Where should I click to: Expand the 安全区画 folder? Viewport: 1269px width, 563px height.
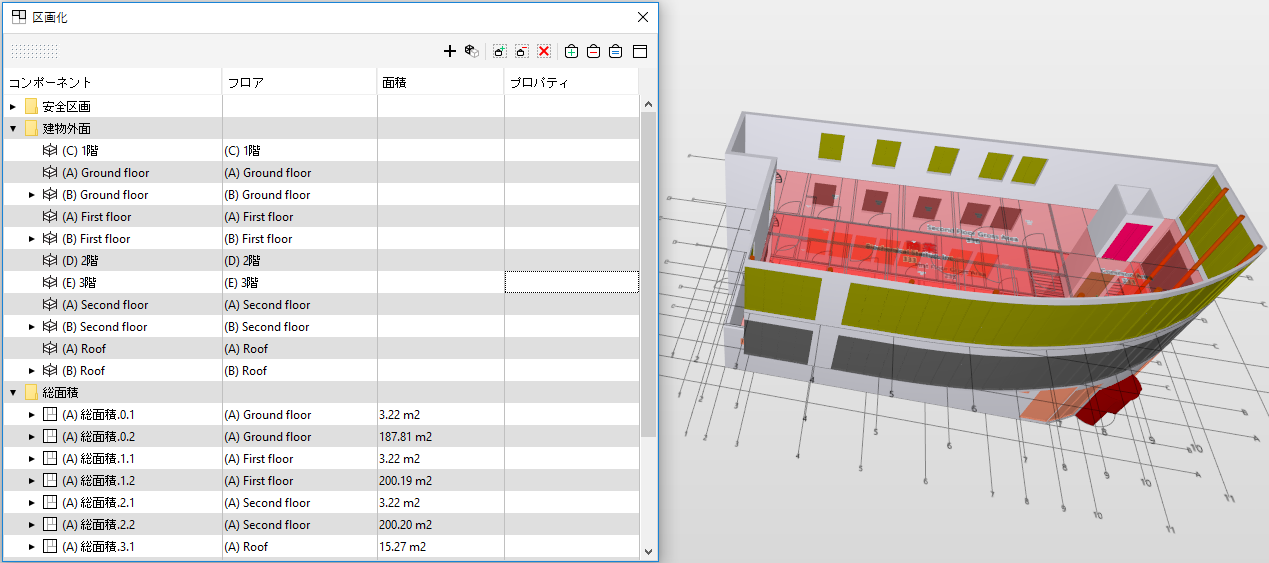tap(13, 106)
